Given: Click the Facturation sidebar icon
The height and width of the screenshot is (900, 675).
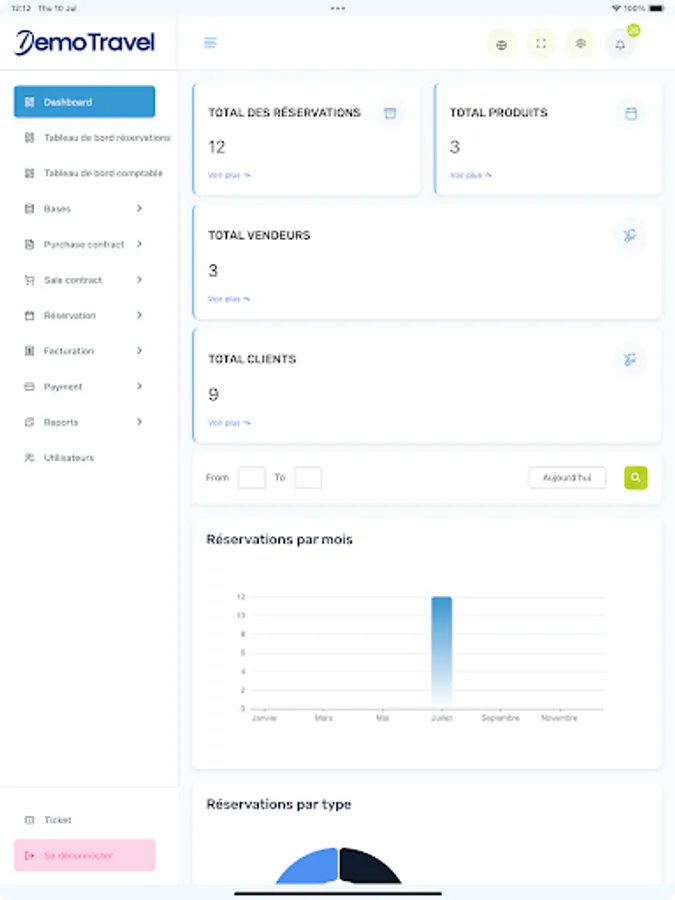Looking at the screenshot, I should pyautogui.click(x=29, y=351).
